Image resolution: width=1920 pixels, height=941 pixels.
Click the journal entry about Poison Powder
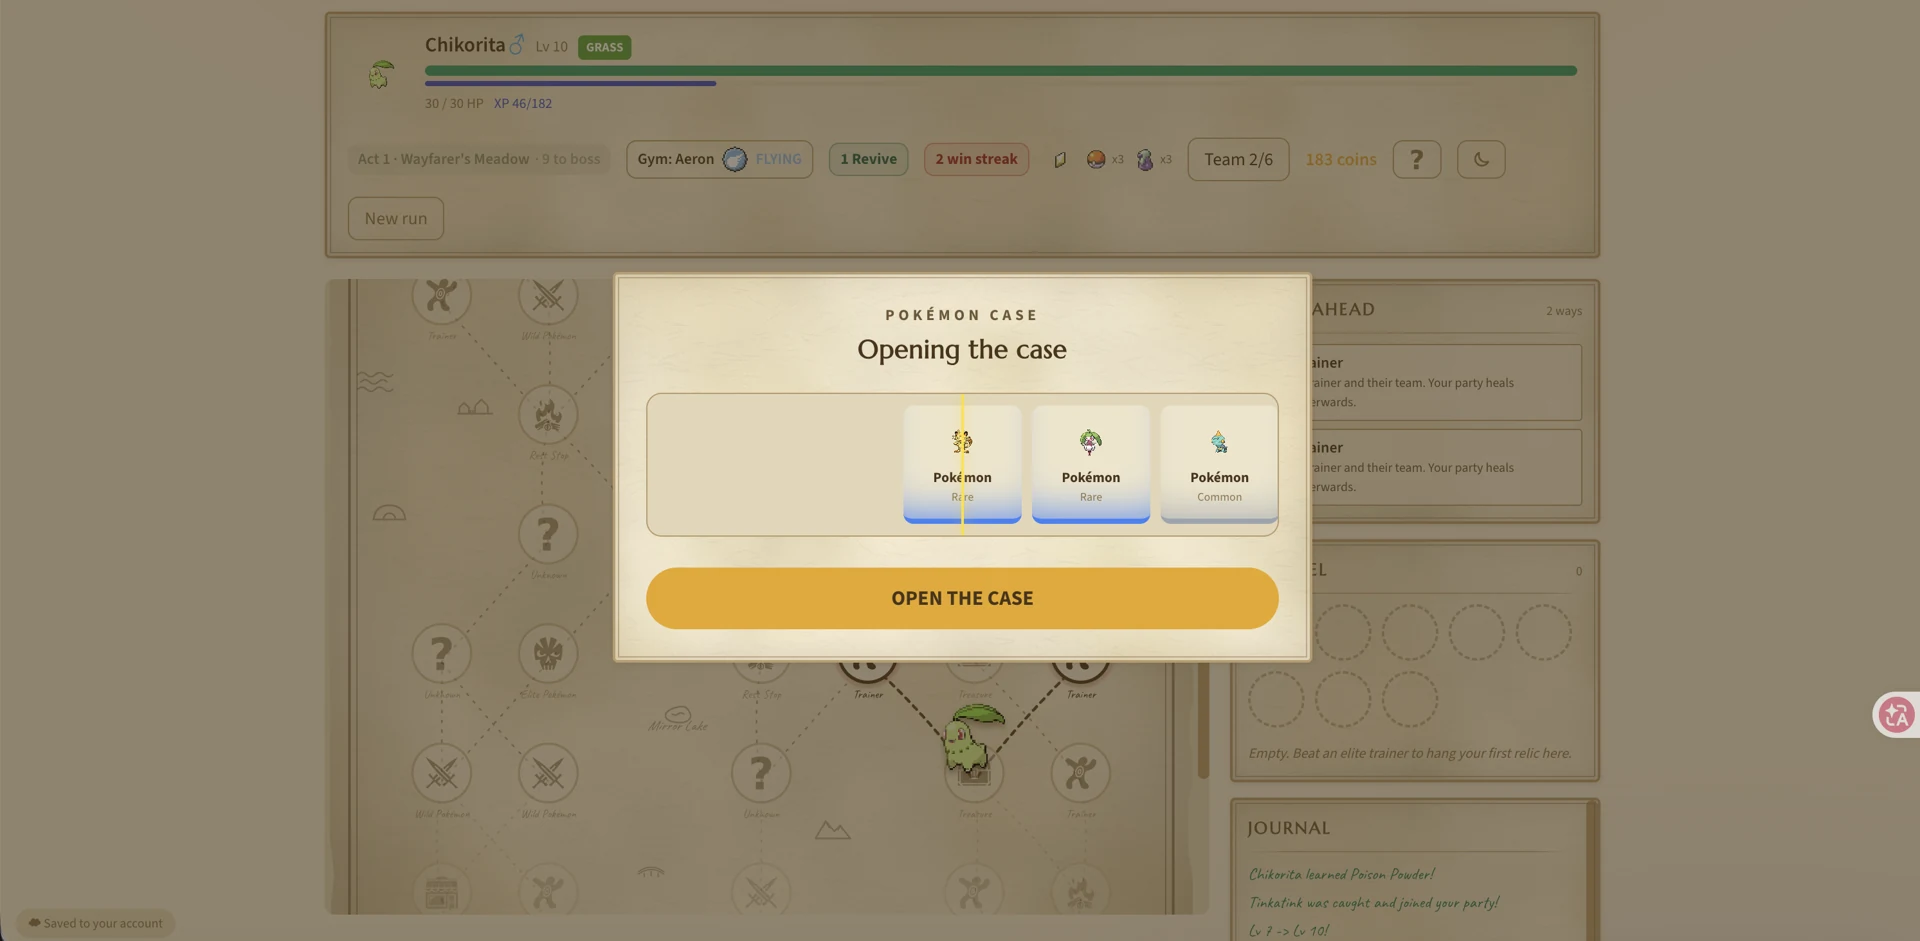pyautogui.click(x=1341, y=874)
